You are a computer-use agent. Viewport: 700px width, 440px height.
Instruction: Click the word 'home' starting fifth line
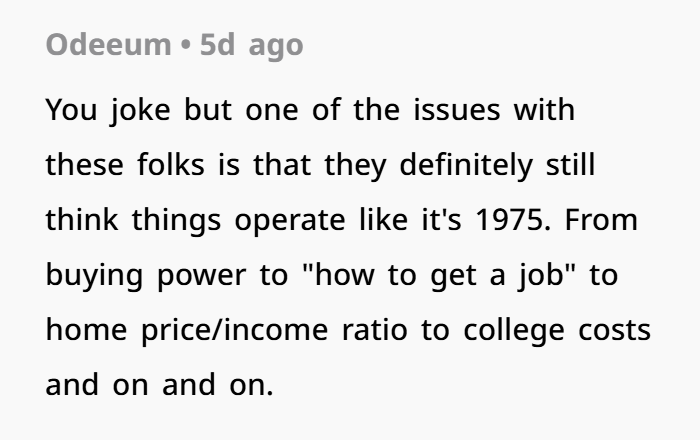87,330
